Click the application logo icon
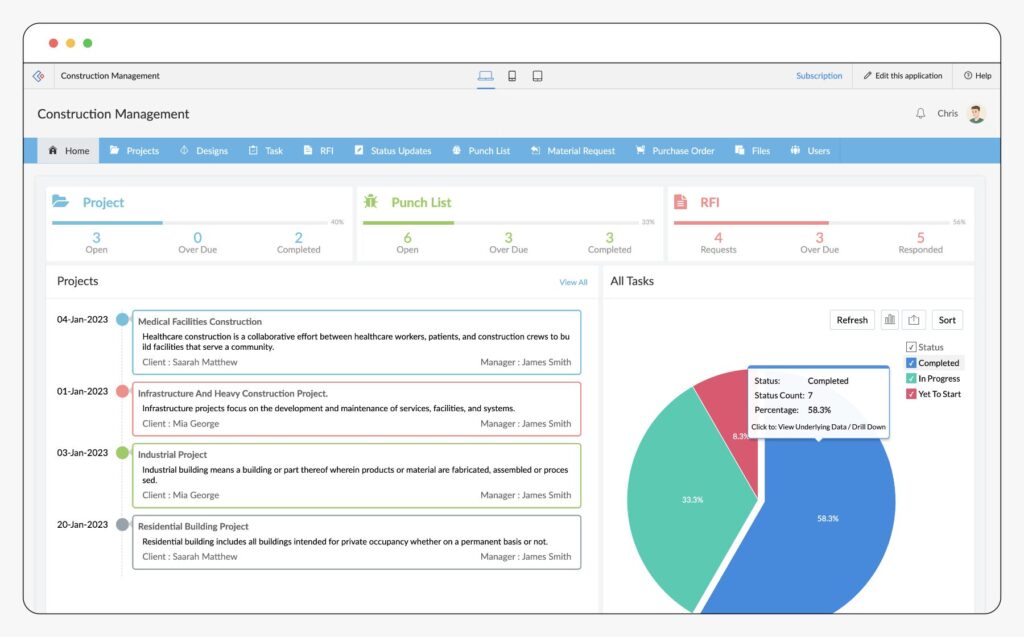1024x637 pixels. coord(39,76)
